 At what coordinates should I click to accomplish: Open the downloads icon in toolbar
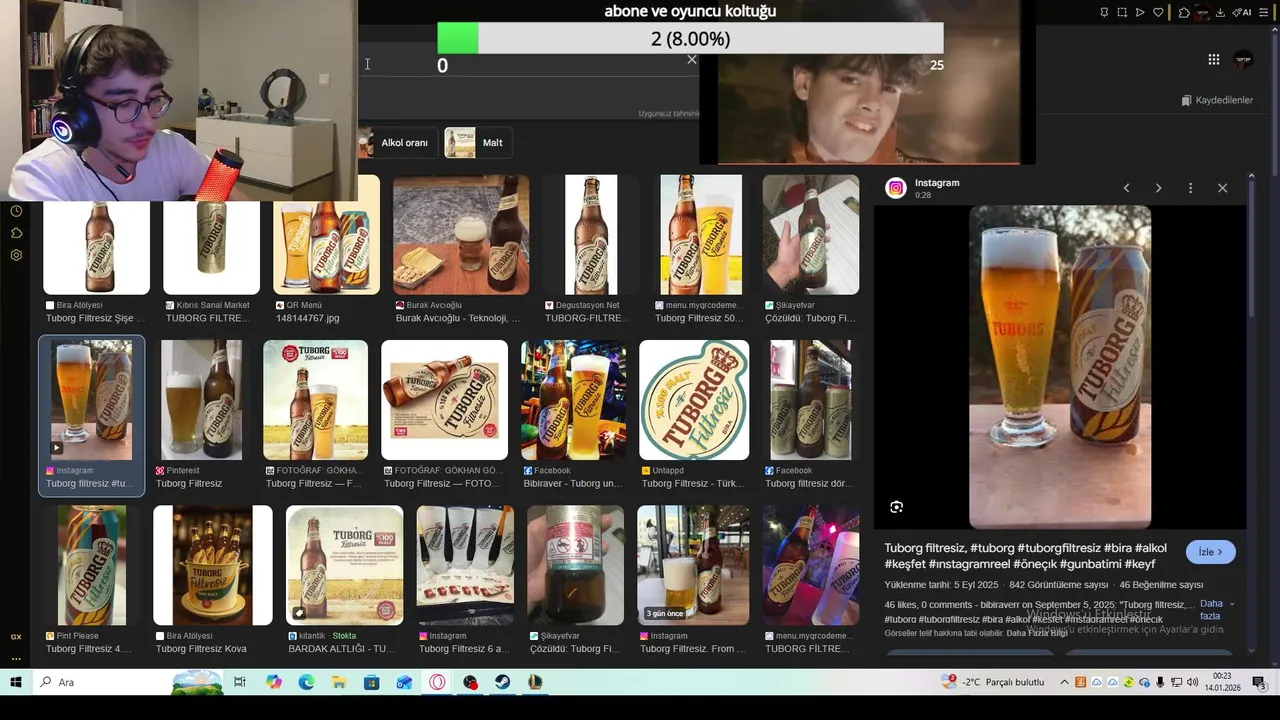1220,12
